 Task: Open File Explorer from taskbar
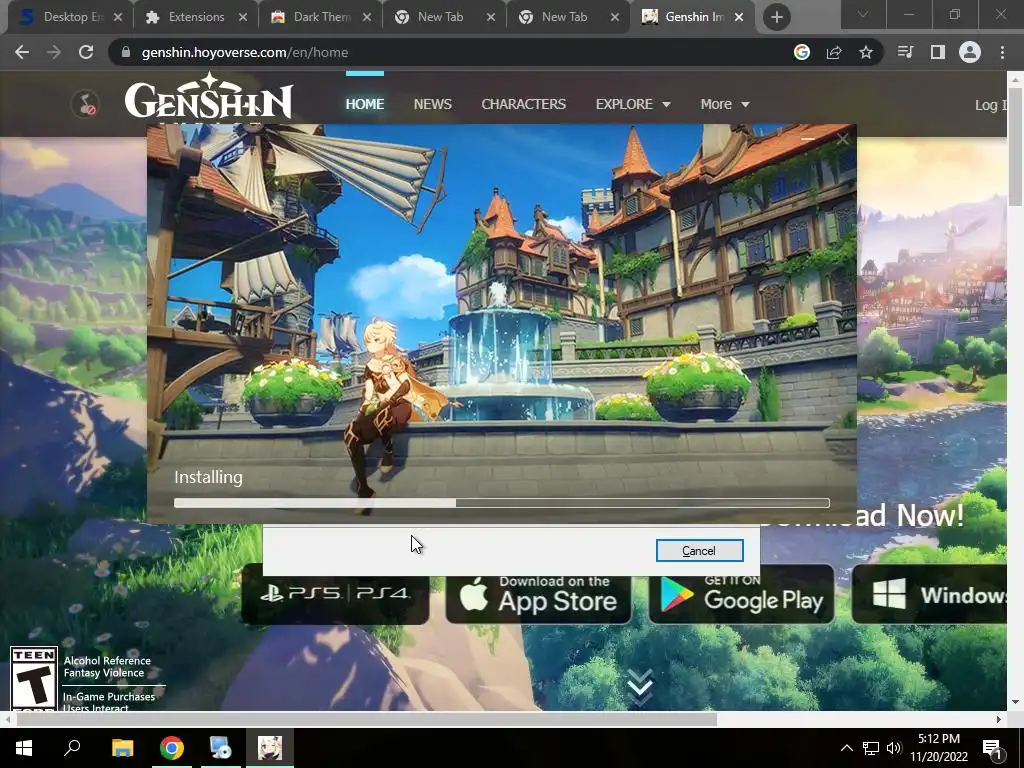click(x=122, y=748)
